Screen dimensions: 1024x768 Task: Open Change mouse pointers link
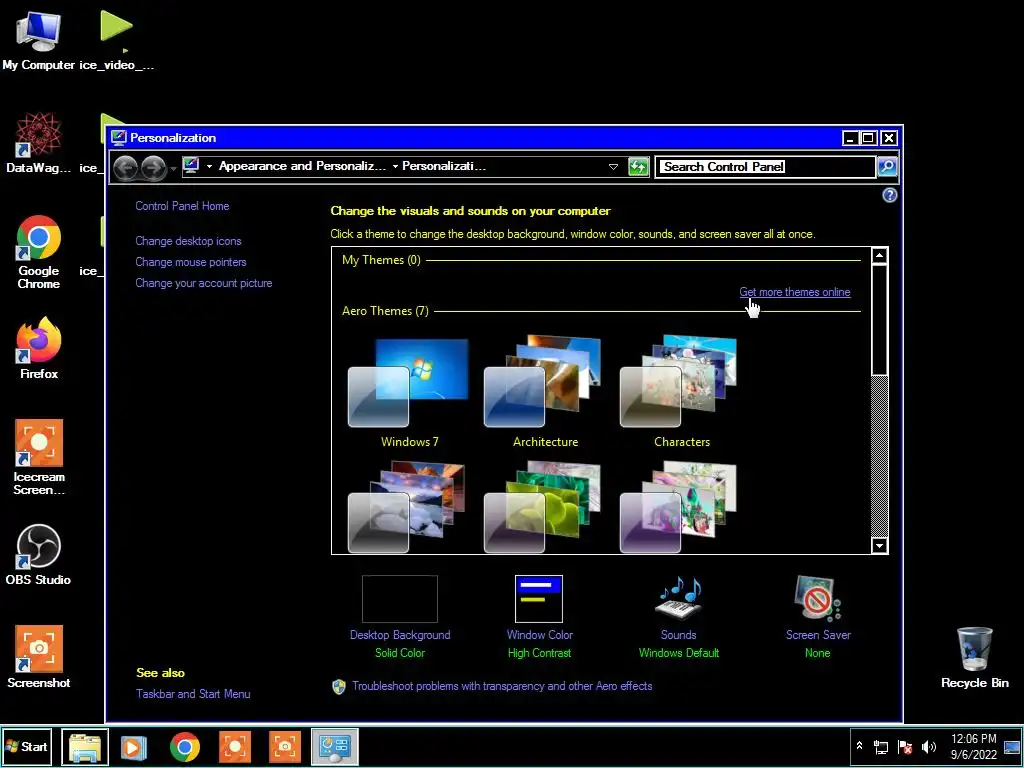tap(191, 262)
